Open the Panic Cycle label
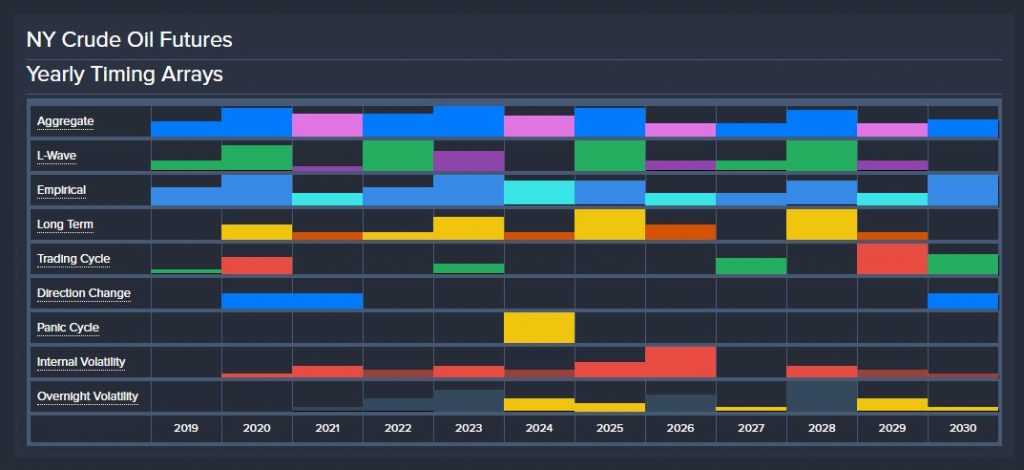1024x470 pixels. click(x=68, y=328)
